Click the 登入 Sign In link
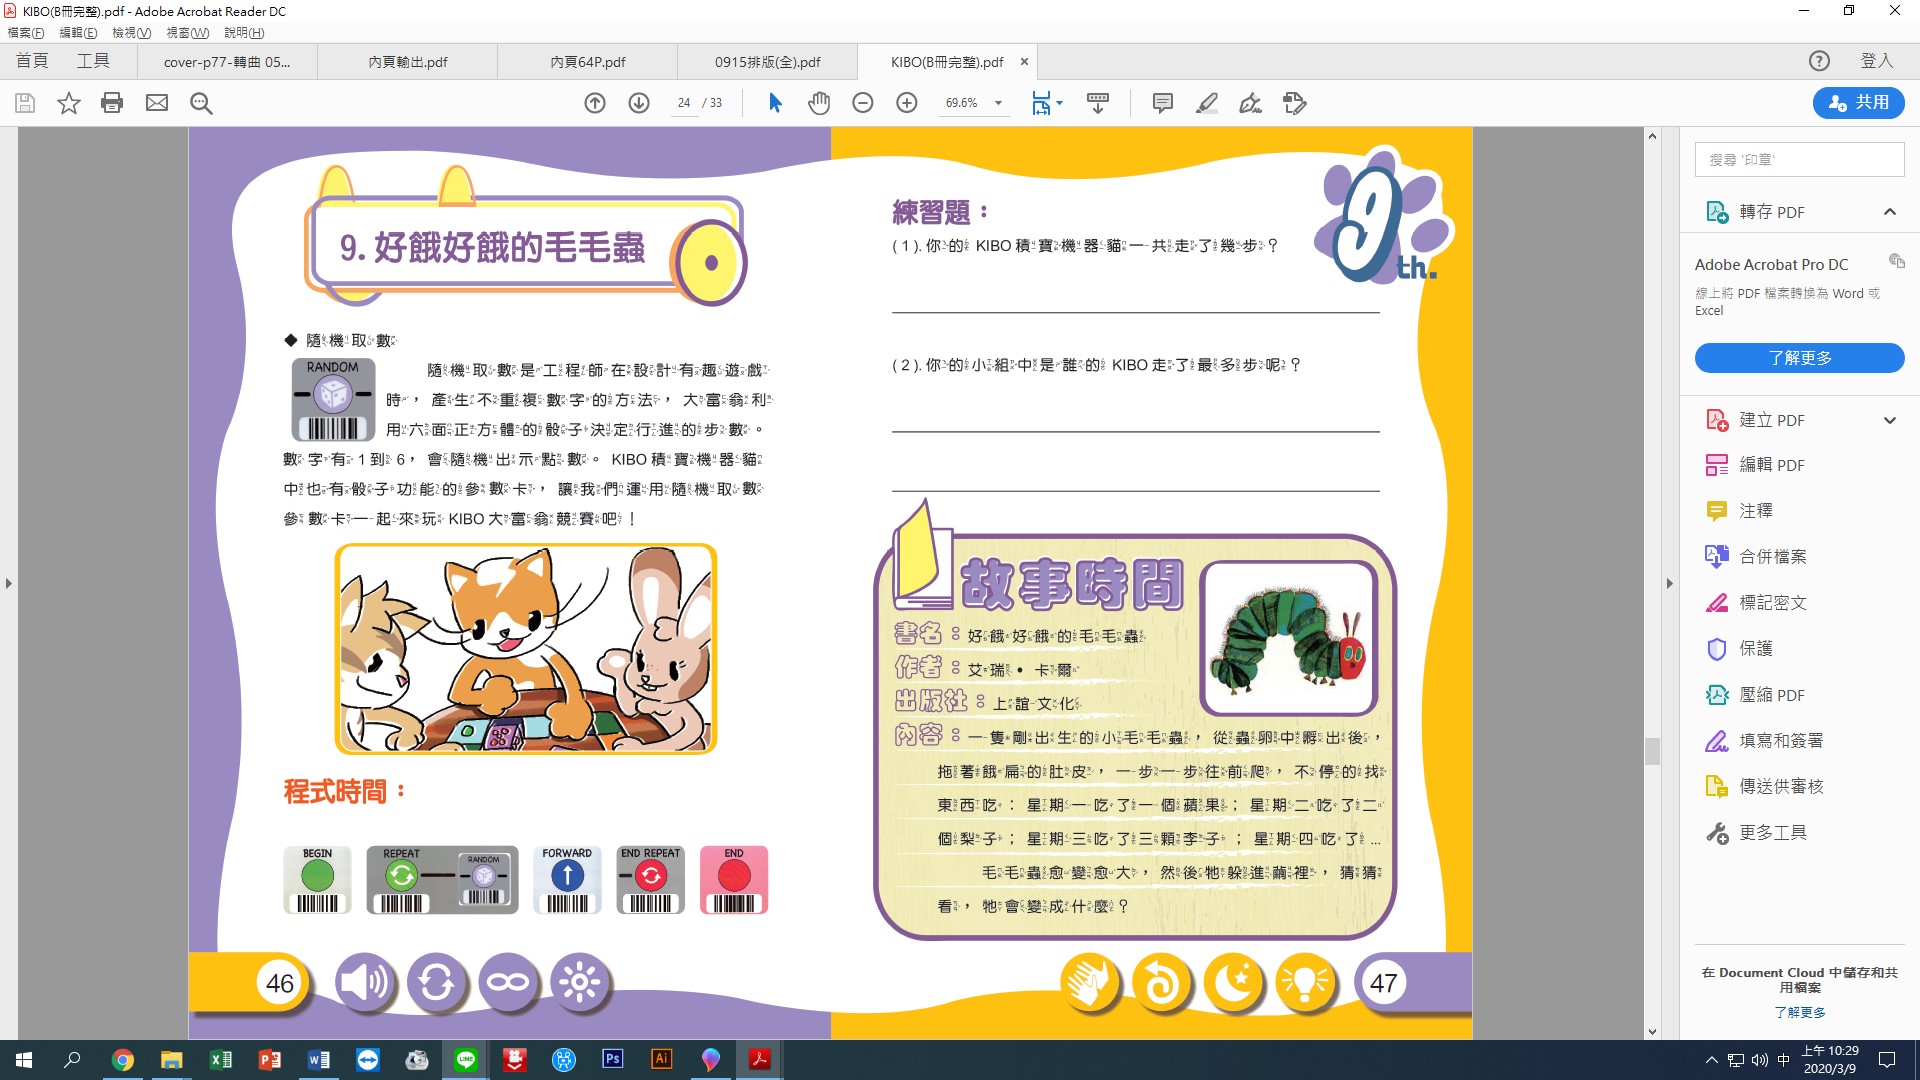The height and width of the screenshot is (1080, 1920). coord(1876,61)
